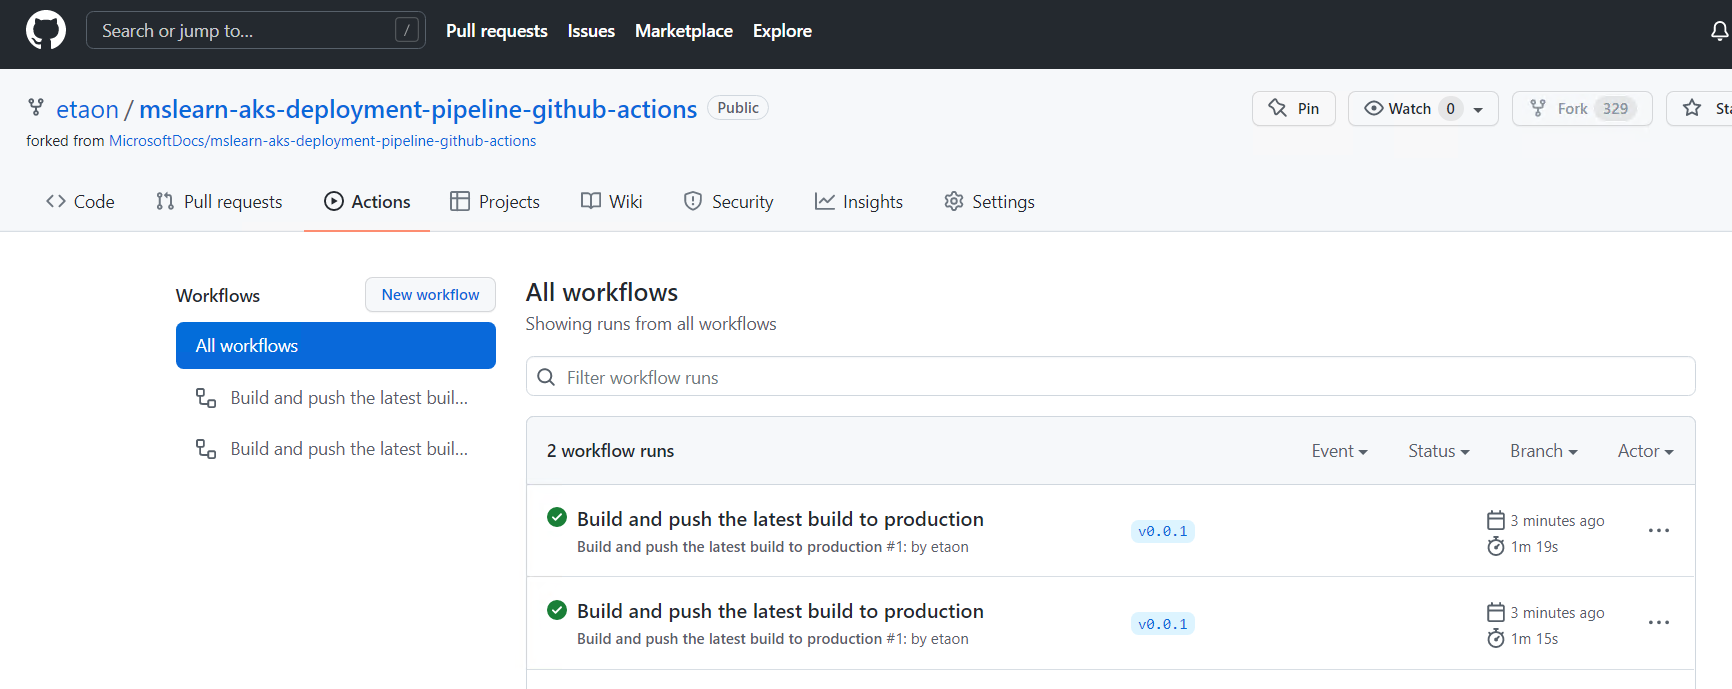Screen dimensions: 1732x689
Task: Open the Insights tab
Action: click(x=858, y=202)
